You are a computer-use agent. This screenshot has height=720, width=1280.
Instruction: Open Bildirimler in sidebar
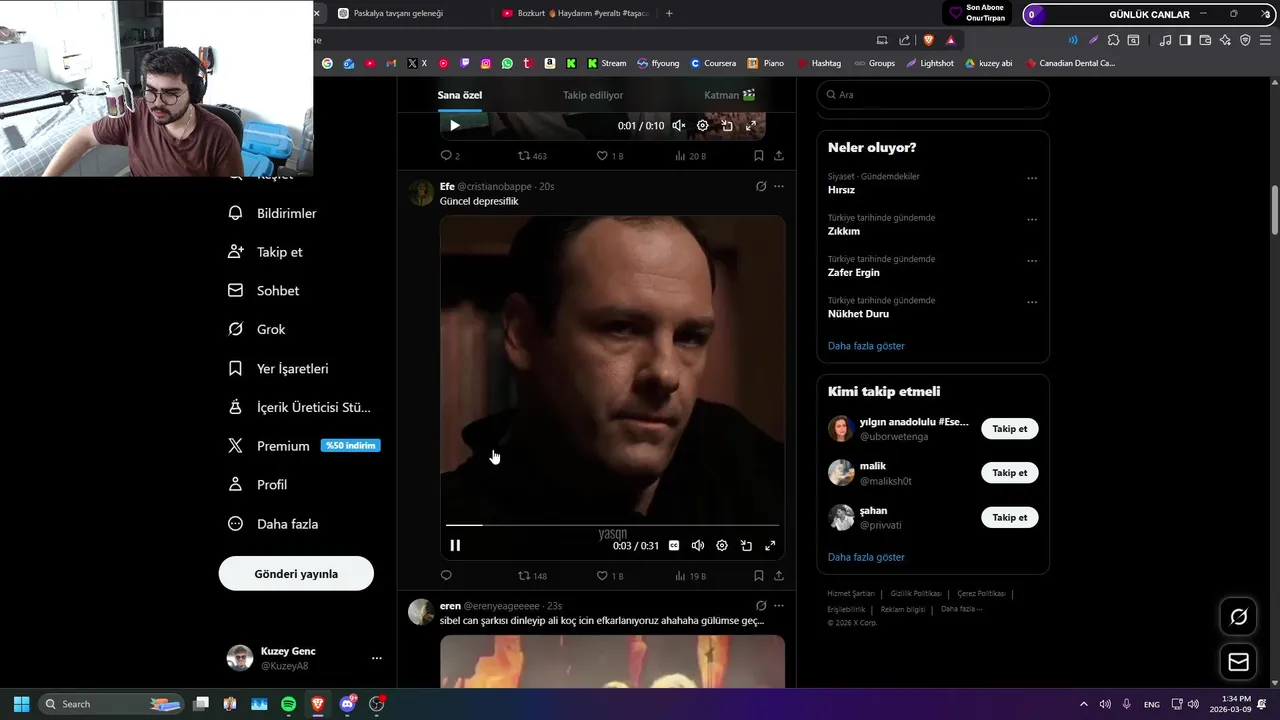(273, 213)
